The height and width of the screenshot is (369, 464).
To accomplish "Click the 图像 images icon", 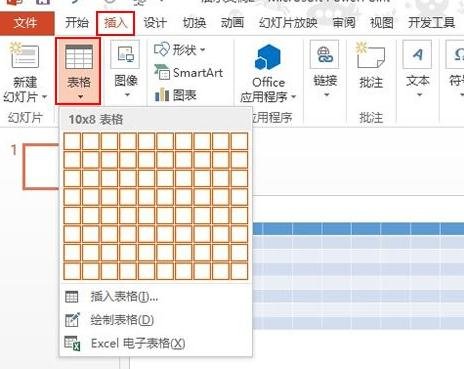I will 125,55.
